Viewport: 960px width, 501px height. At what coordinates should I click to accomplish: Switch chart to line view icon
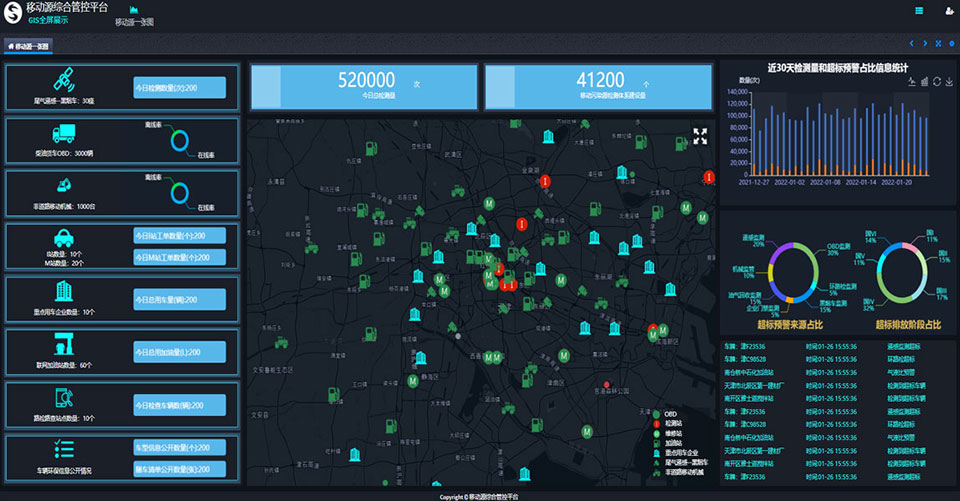[911, 82]
